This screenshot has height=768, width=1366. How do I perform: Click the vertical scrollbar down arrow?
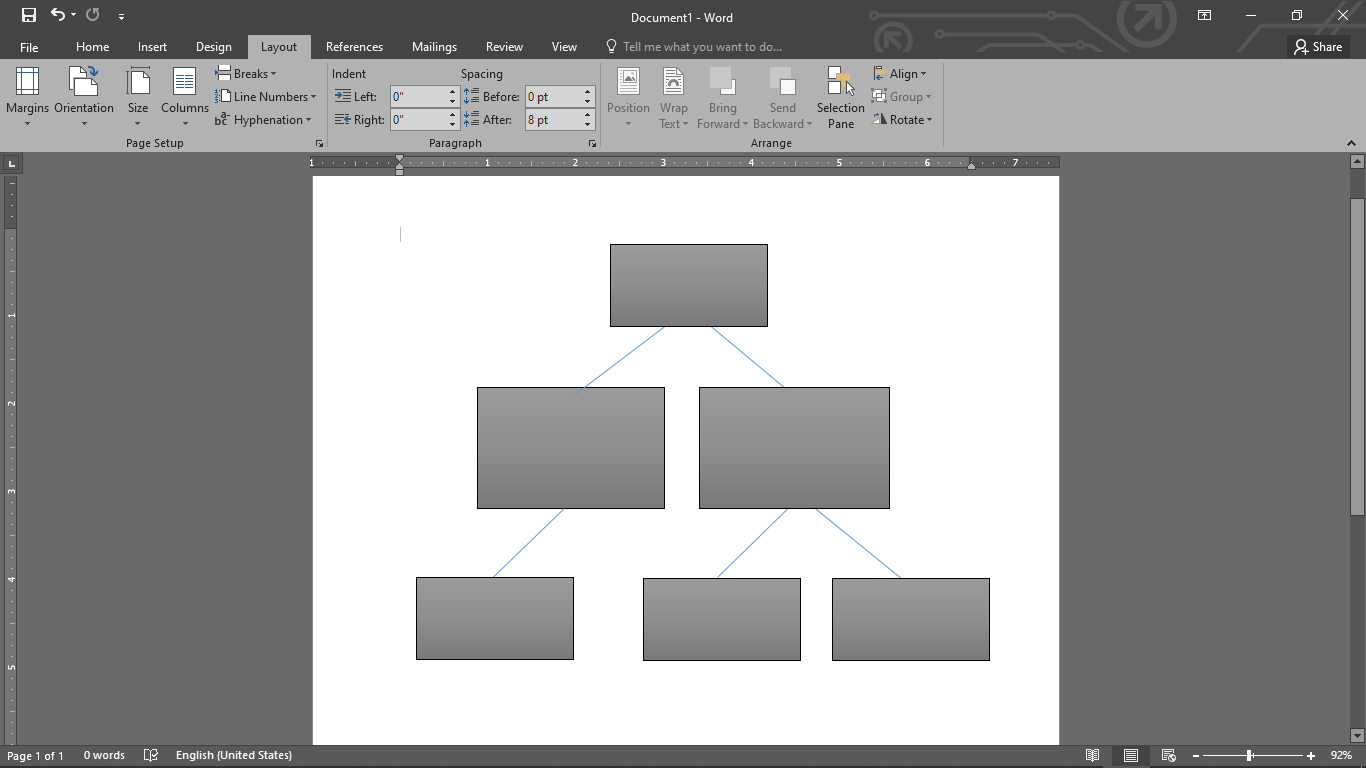pyautogui.click(x=1357, y=736)
